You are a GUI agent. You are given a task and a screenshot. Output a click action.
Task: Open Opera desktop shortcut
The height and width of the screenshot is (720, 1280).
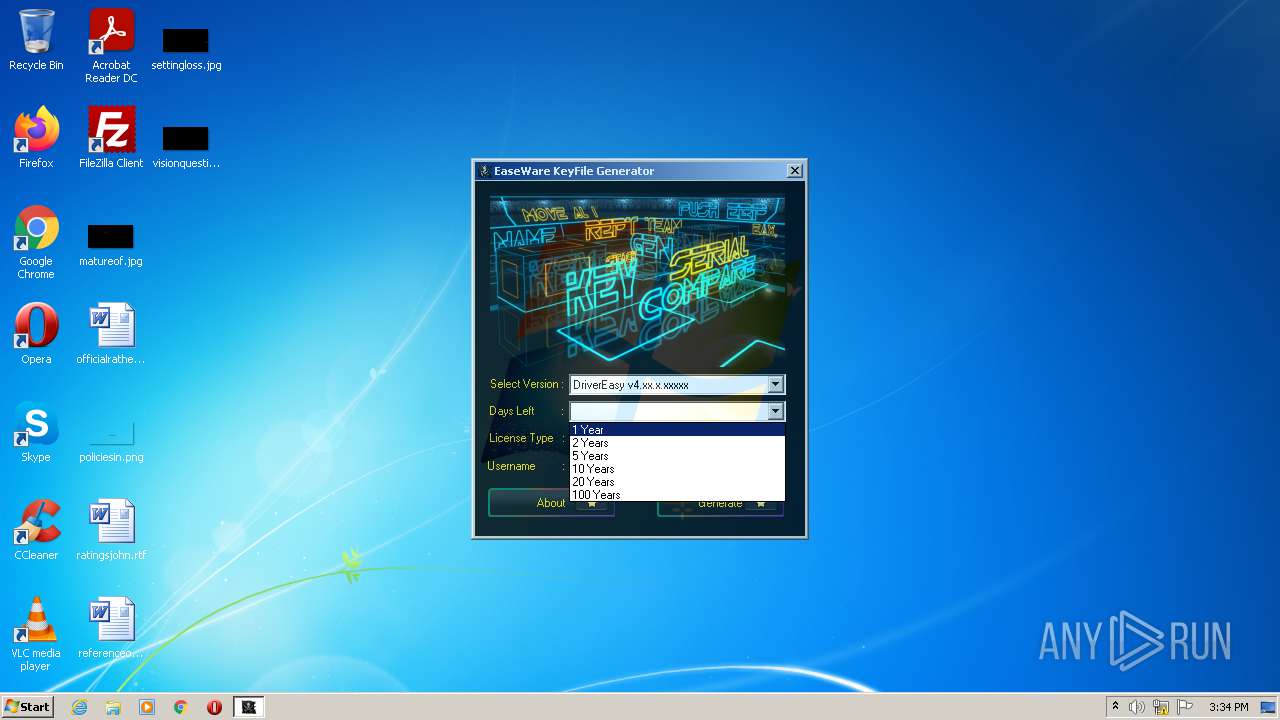coord(36,333)
